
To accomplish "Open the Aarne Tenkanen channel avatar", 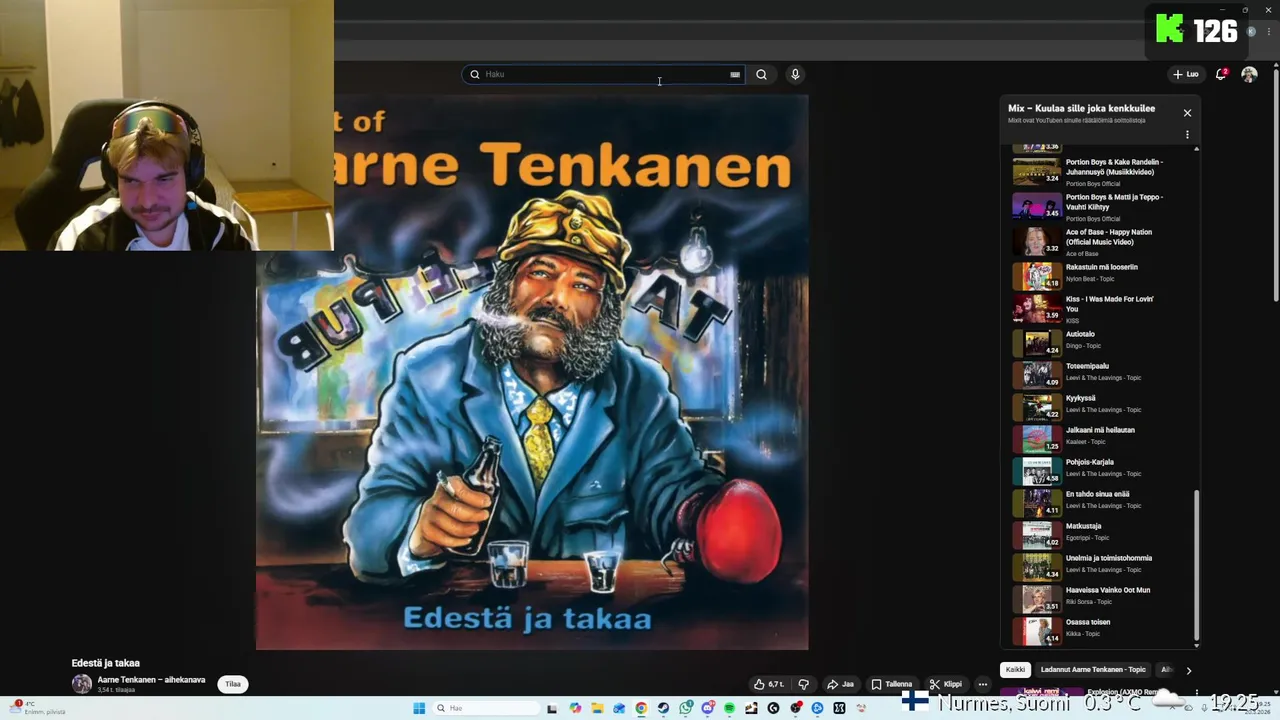I will [x=81, y=684].
